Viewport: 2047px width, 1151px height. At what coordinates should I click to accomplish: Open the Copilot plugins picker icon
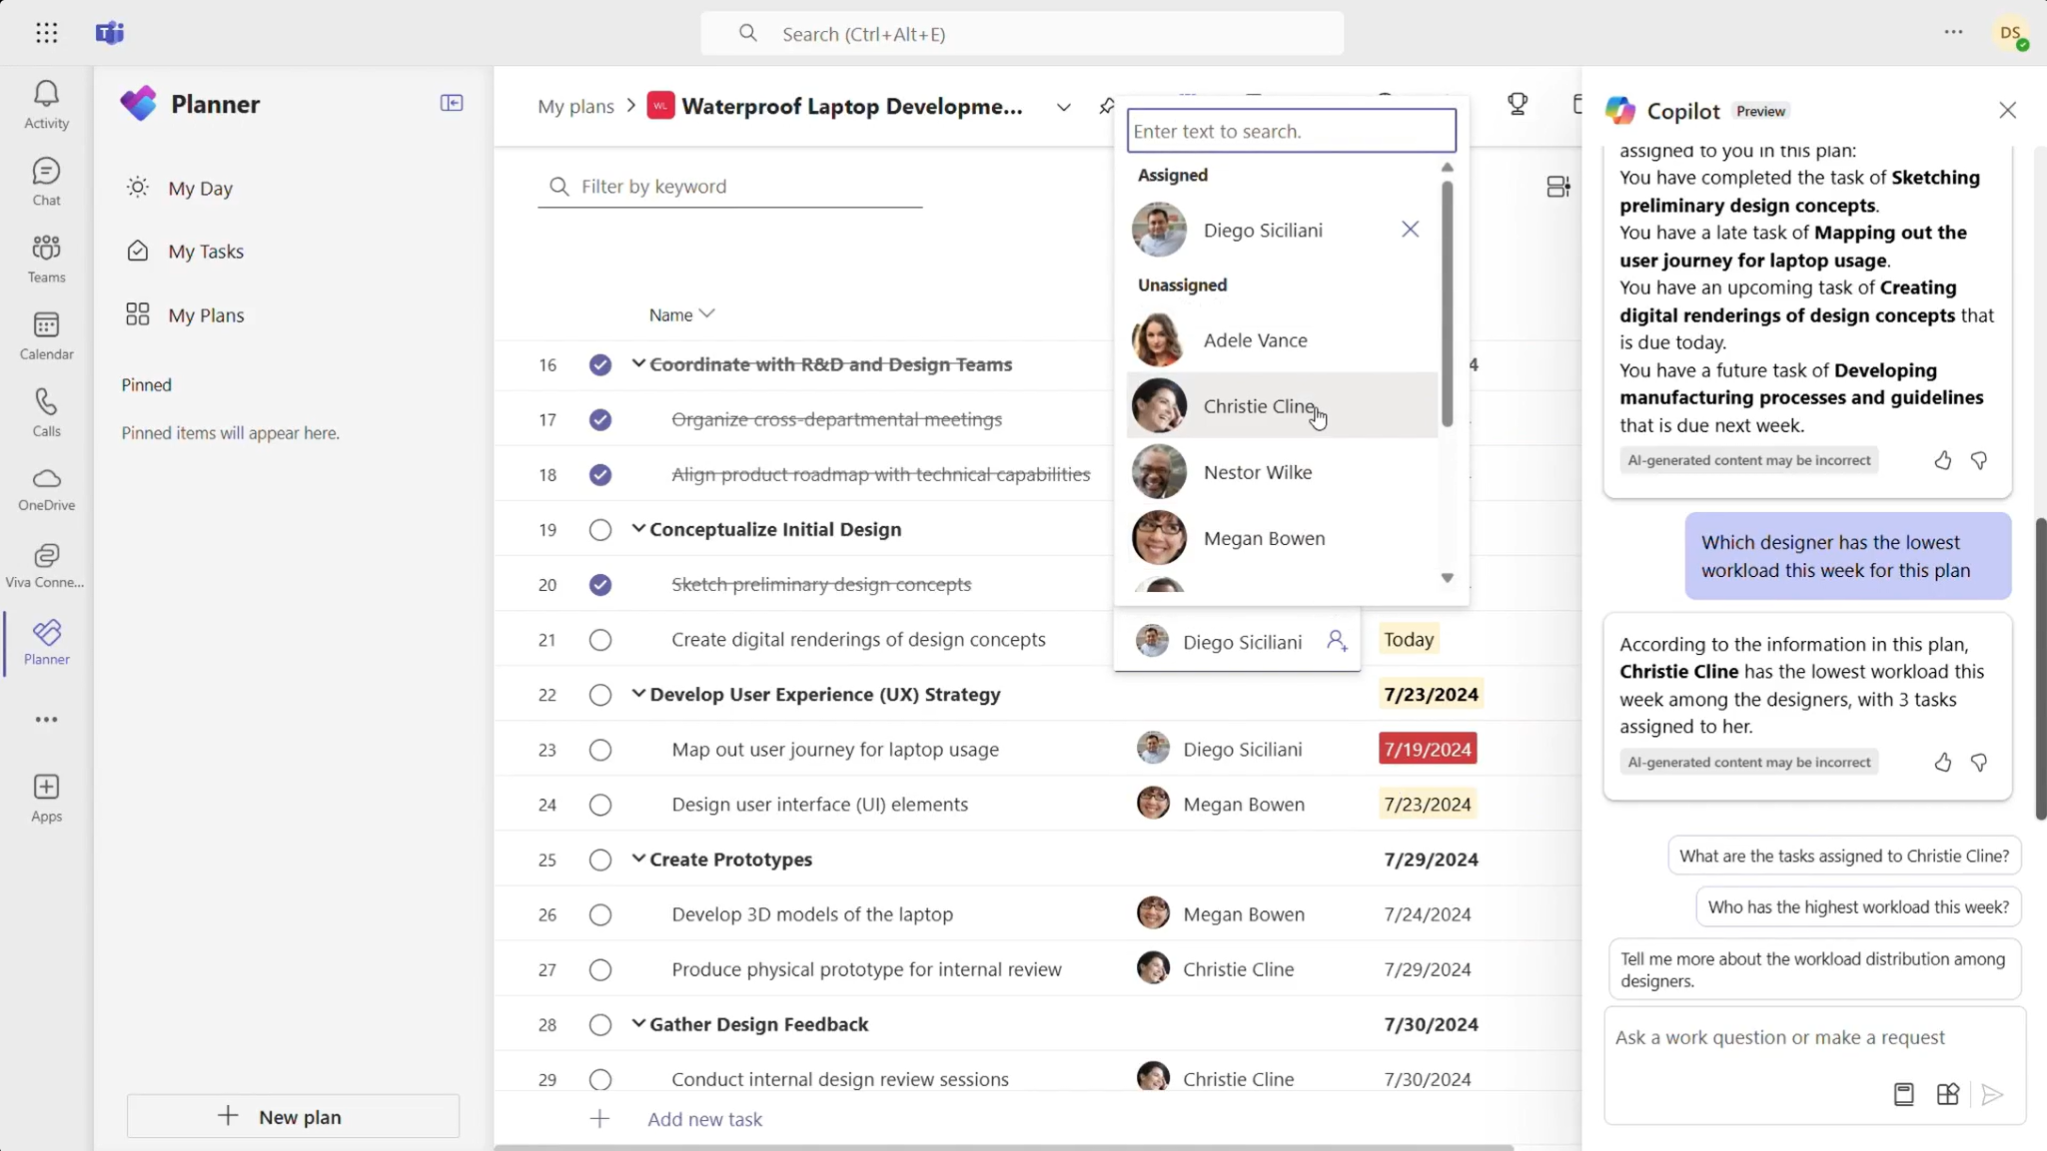click(1946, 1095)
